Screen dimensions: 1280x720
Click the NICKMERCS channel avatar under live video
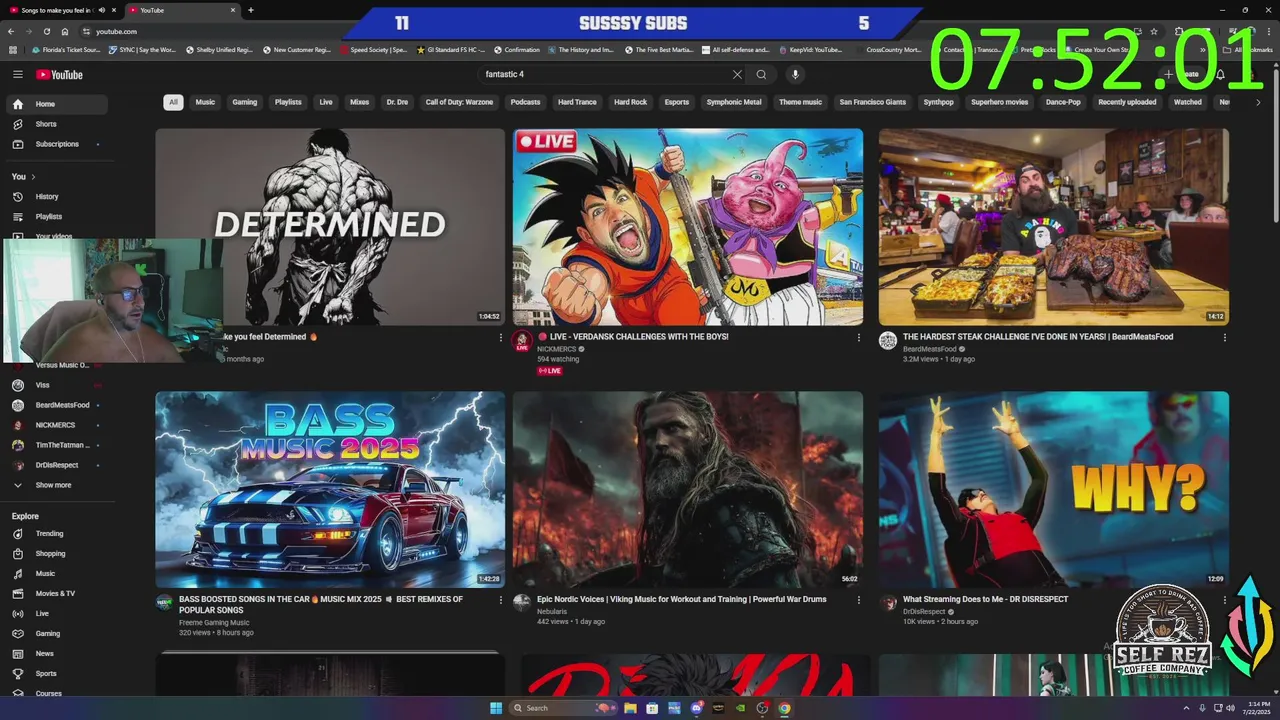pyautogui.click(x=521, y=341)
